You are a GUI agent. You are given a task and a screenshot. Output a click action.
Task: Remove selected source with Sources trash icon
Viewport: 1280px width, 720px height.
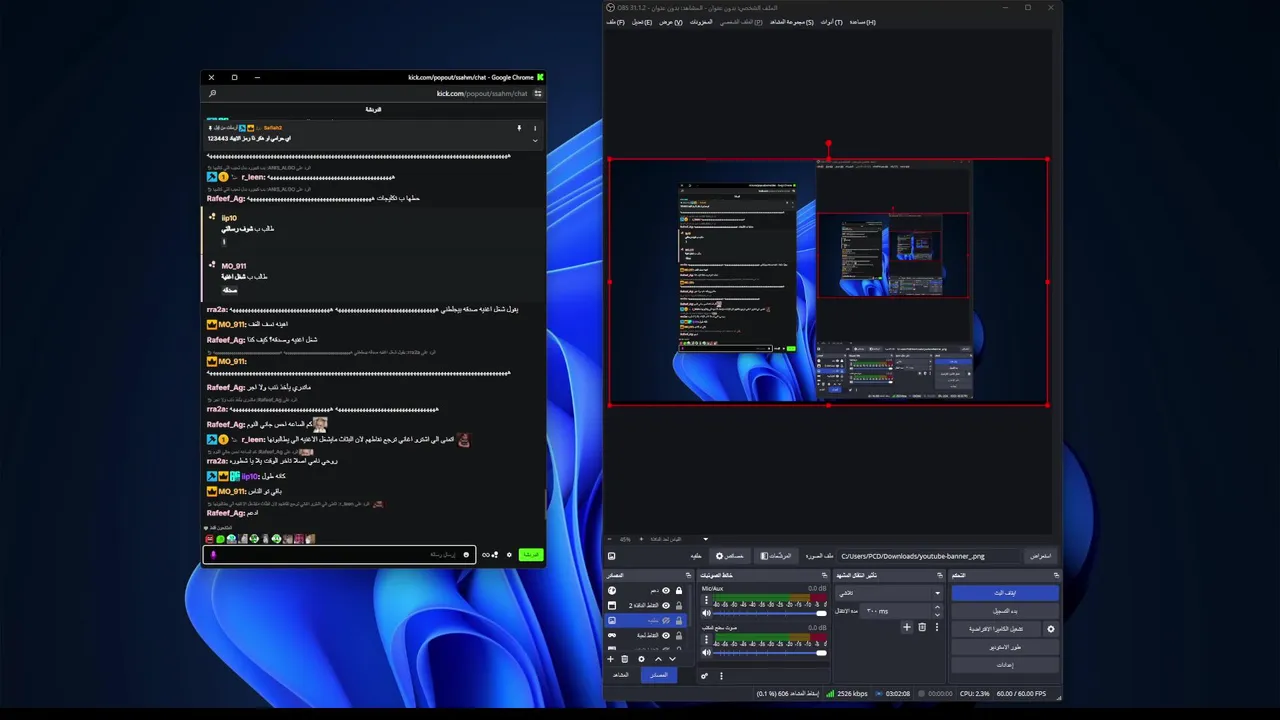pos(625,659)
